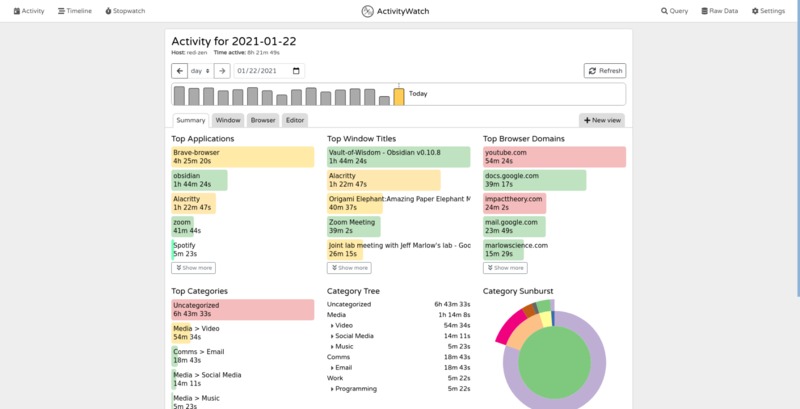The image size is (800, 409).
Task: Show more Top Browser Domains
Action: [505, 268]
